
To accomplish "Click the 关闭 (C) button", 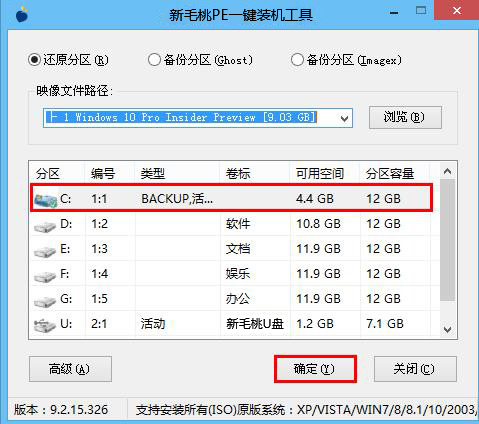I will pyautogui.click(x=415, y=369).
